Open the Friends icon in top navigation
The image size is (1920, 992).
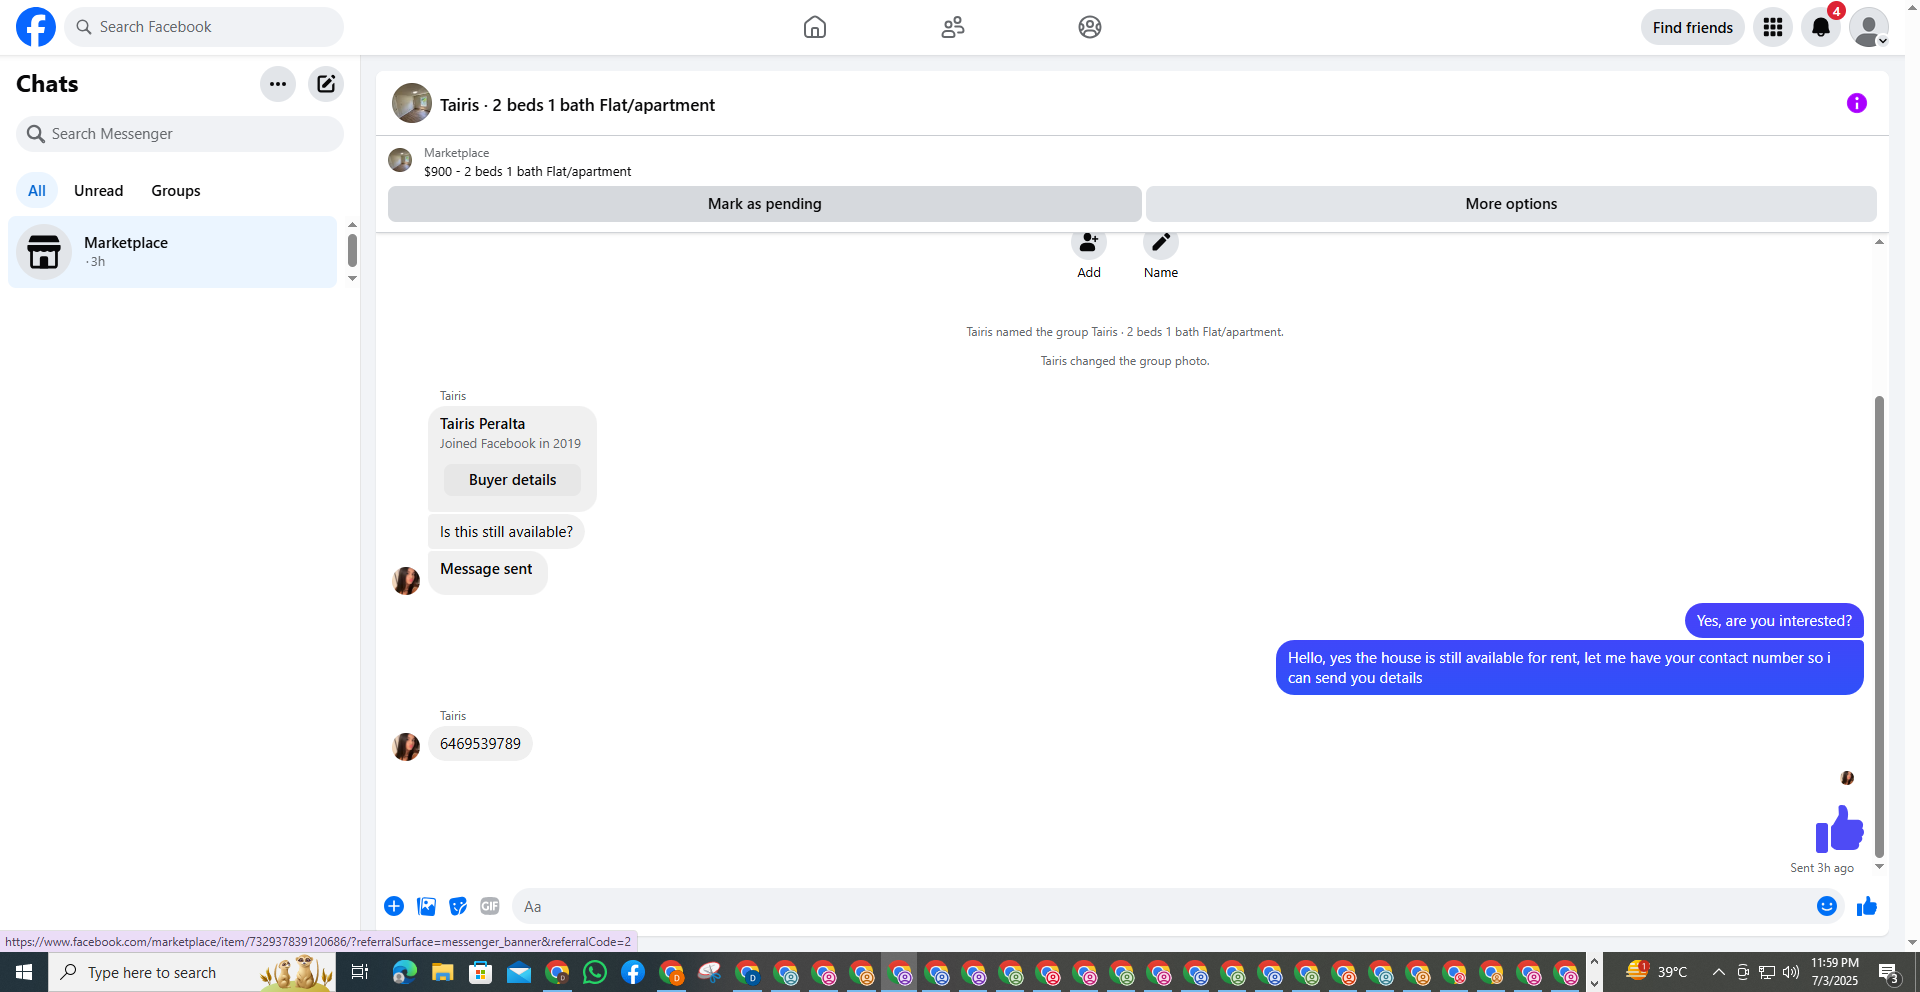tap(953, 27)
